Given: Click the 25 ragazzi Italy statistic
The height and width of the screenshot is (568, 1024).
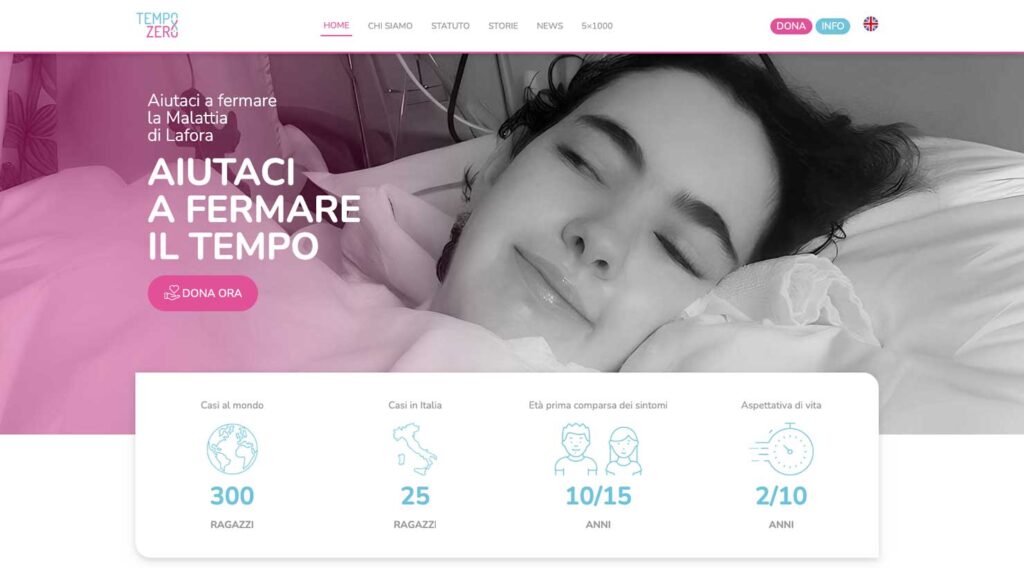Looking at the screenshot, I should (x=415, y=496).
